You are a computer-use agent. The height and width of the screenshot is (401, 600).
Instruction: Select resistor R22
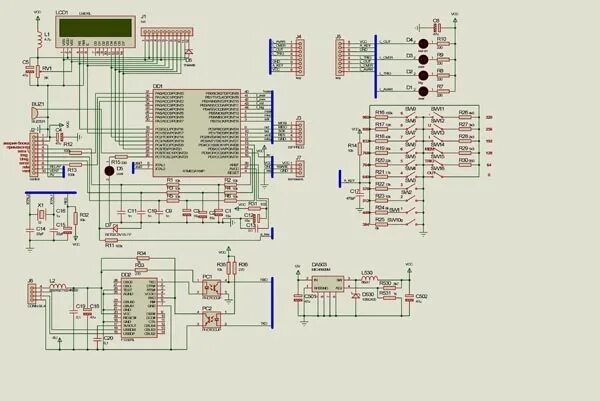click(382, 189)
